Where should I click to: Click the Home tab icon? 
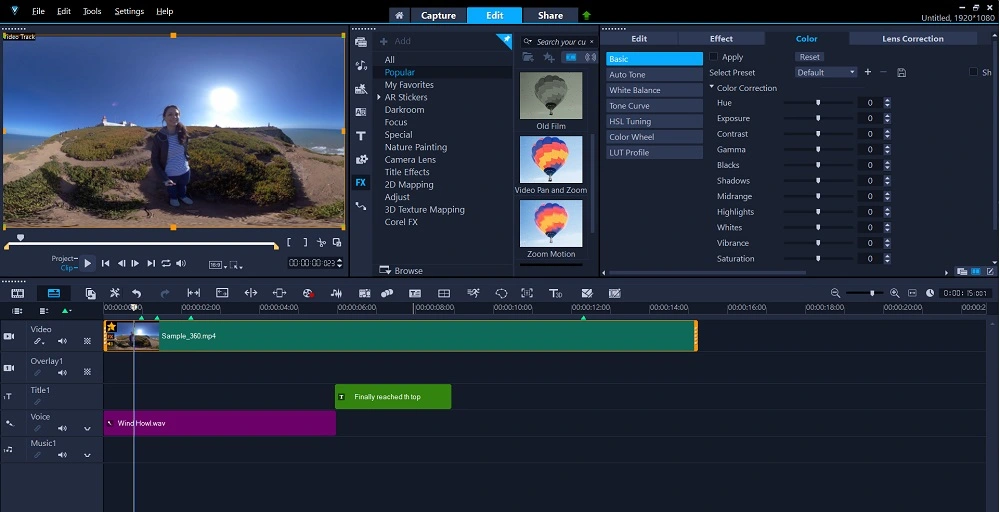[399, 15]
